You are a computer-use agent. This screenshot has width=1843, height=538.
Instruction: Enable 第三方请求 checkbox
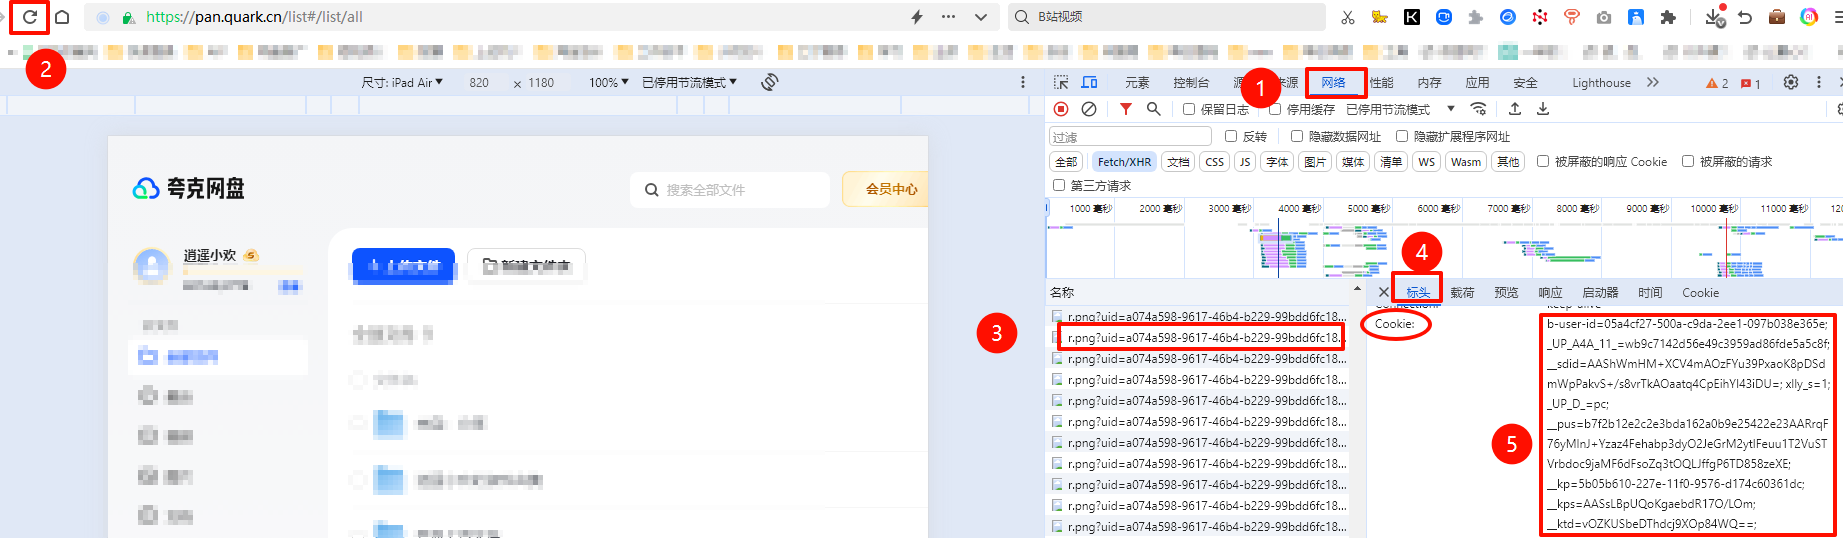[x=1059, y=185]
